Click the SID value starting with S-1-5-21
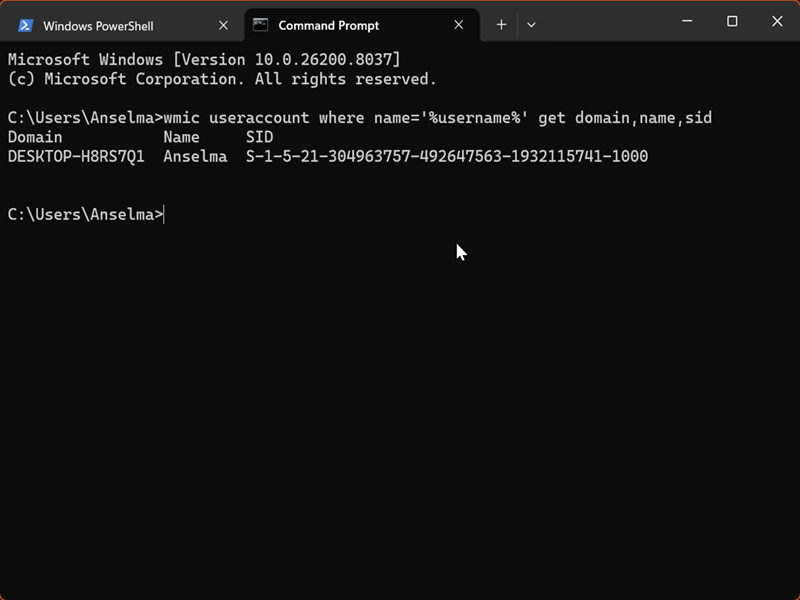800x600 pixels. (446, 156)
